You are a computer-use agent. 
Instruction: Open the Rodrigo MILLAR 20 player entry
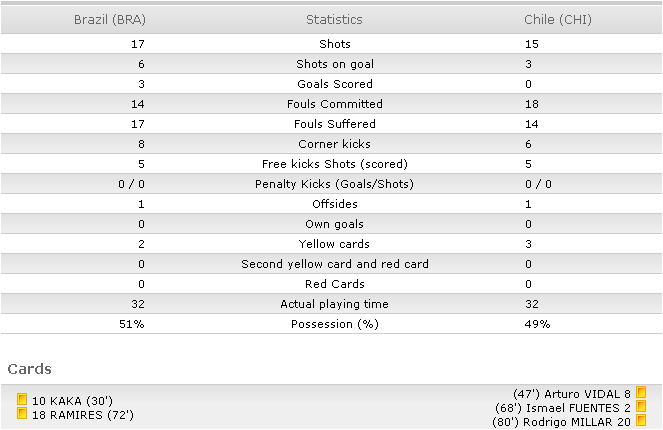[x=562, y=422]
